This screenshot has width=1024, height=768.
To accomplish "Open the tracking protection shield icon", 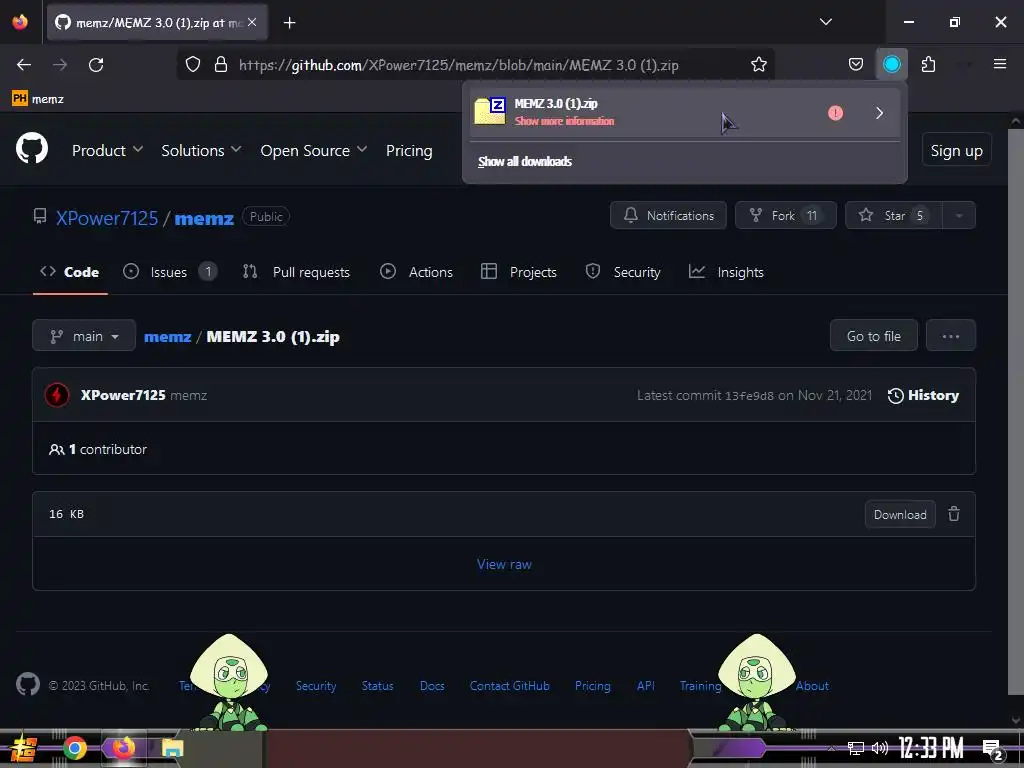I will [193, 65].
